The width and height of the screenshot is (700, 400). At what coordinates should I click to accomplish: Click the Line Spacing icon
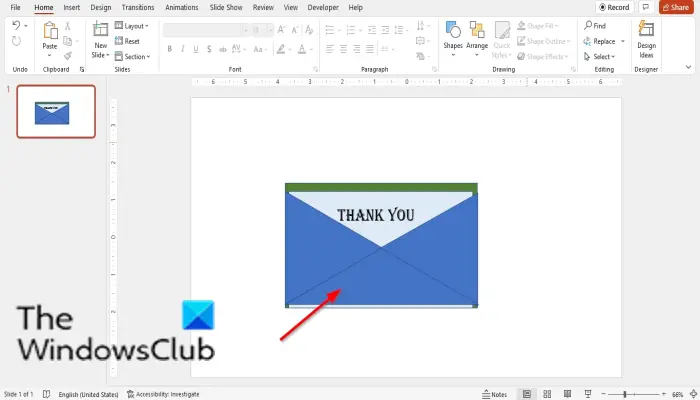click(399, 30)
